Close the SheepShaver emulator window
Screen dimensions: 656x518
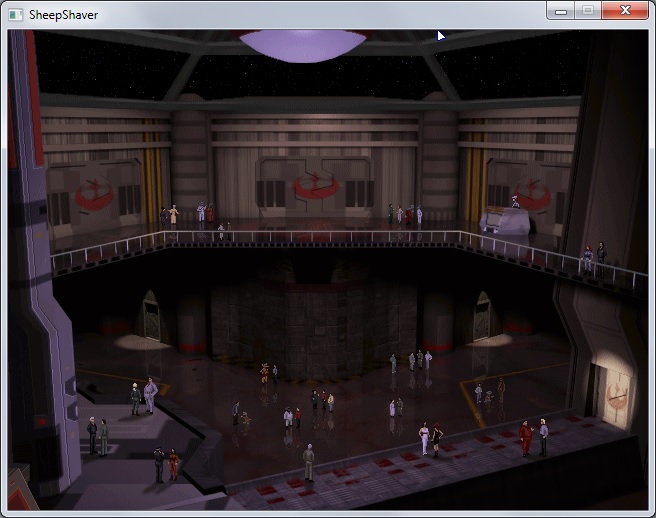click(x=625, y=11)
